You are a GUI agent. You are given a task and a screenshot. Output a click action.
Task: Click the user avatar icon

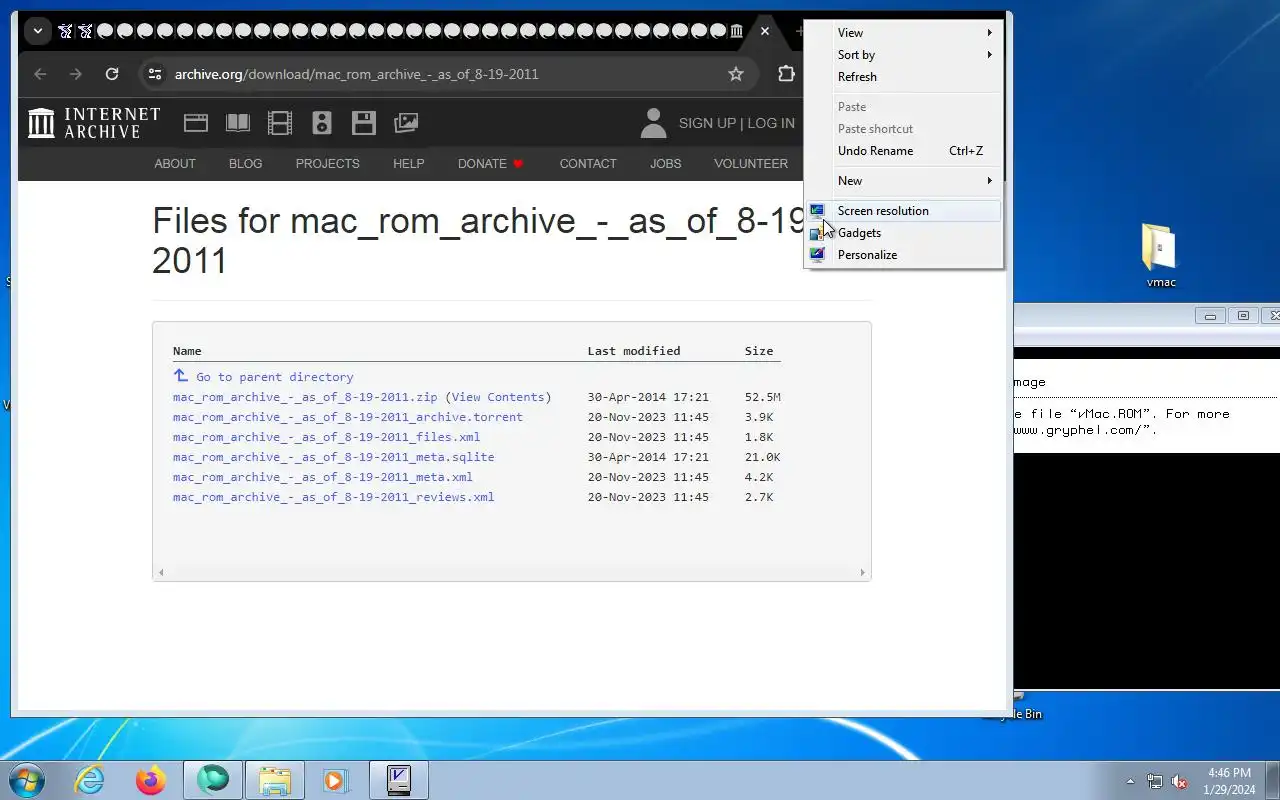[x=653, y=123]
